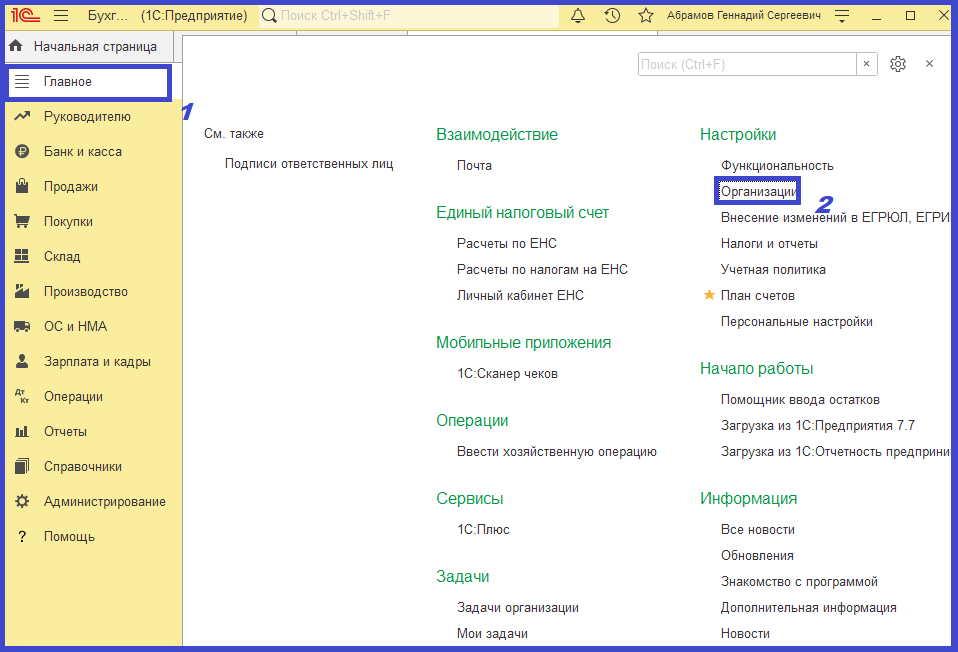Open Расчеты по ЕНС link
Viewport: 958px width, 652px height.
point(506,243)
